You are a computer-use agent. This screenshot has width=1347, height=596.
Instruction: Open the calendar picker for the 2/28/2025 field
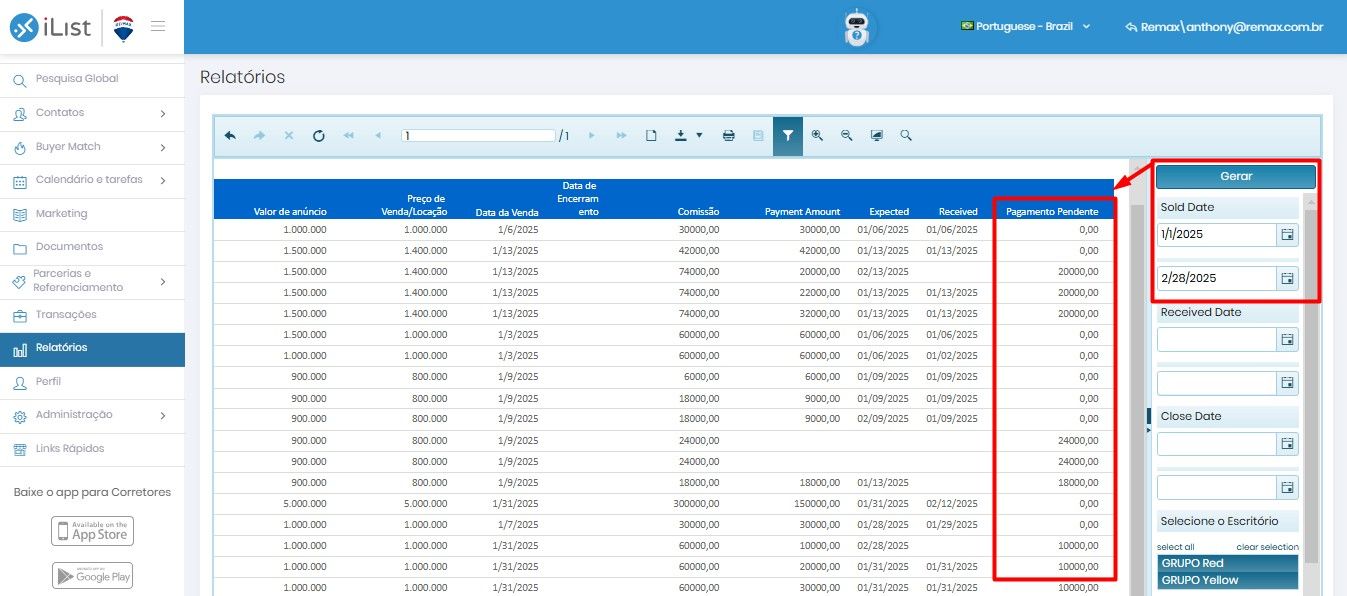tap(1288, 278)
